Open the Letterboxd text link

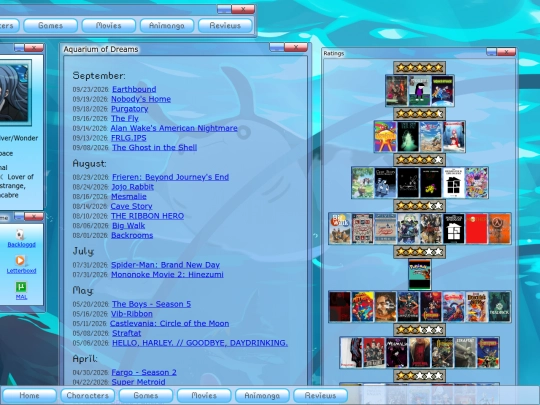click(x=21, y=271)
